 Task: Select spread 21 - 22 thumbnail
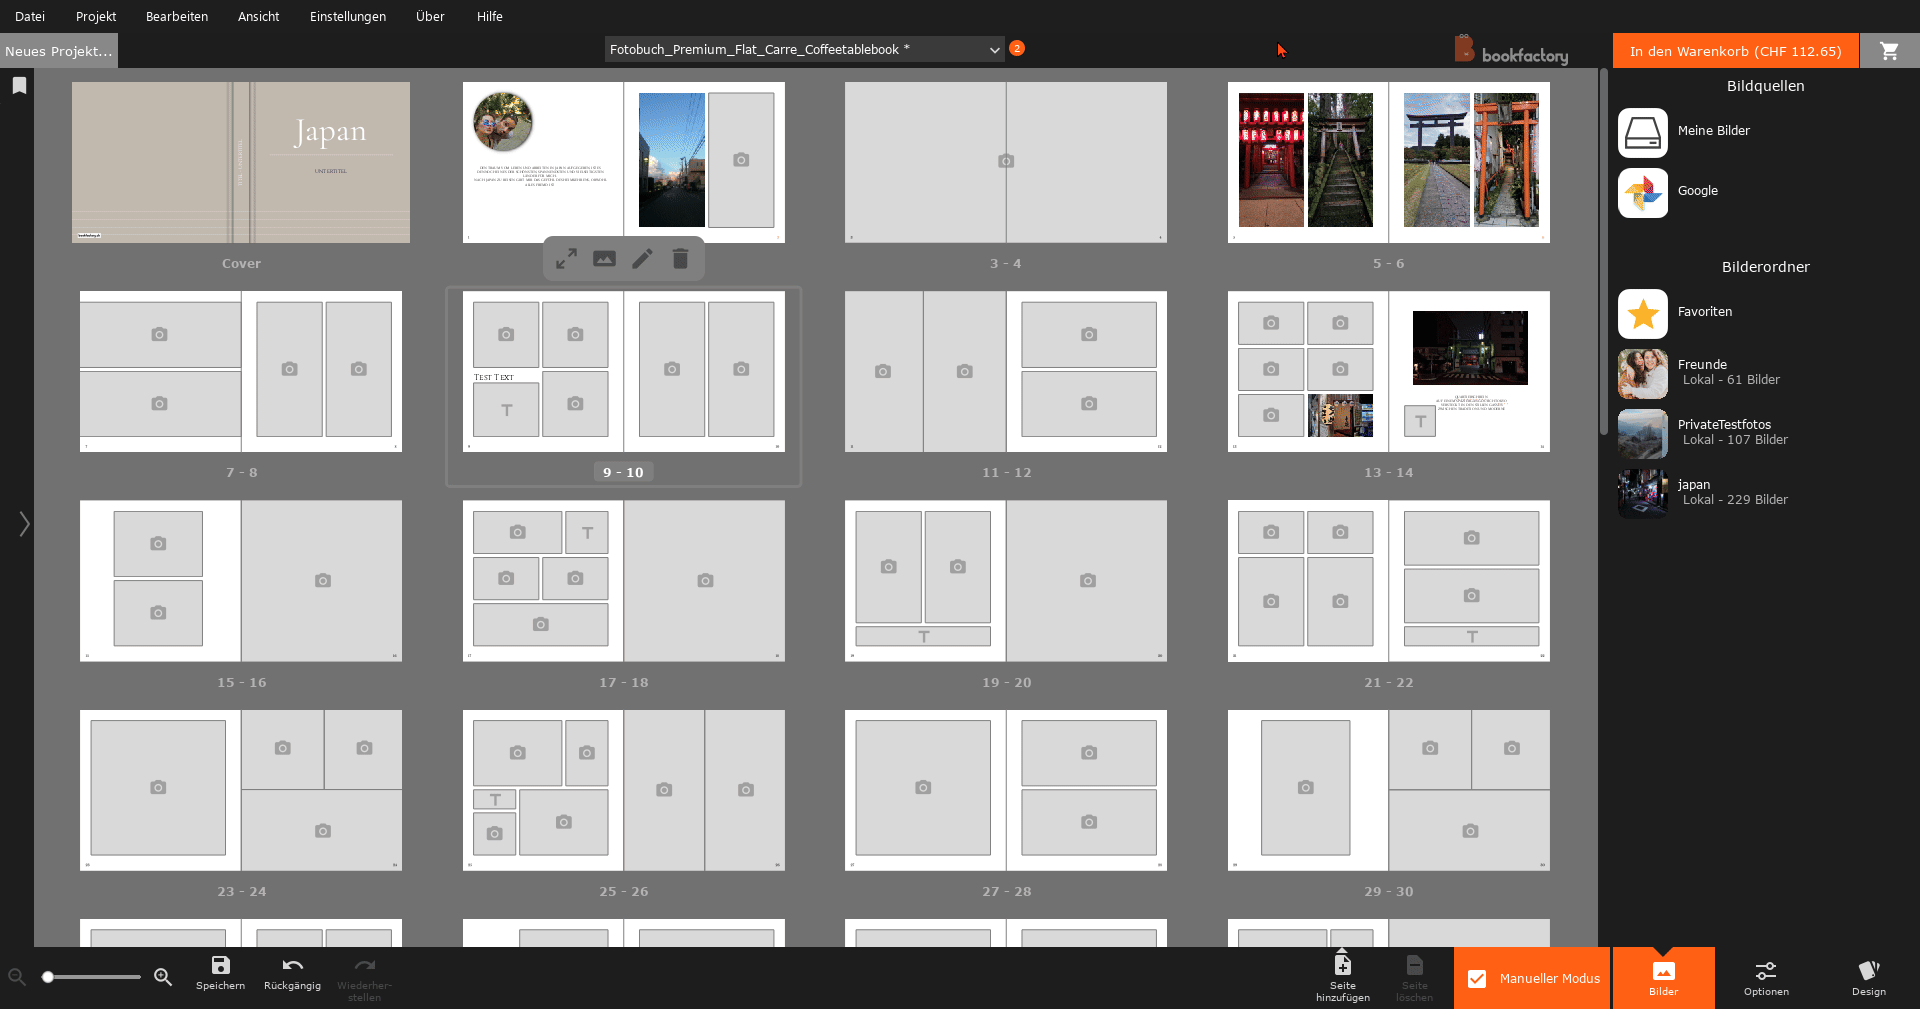tap(1389, 581)
